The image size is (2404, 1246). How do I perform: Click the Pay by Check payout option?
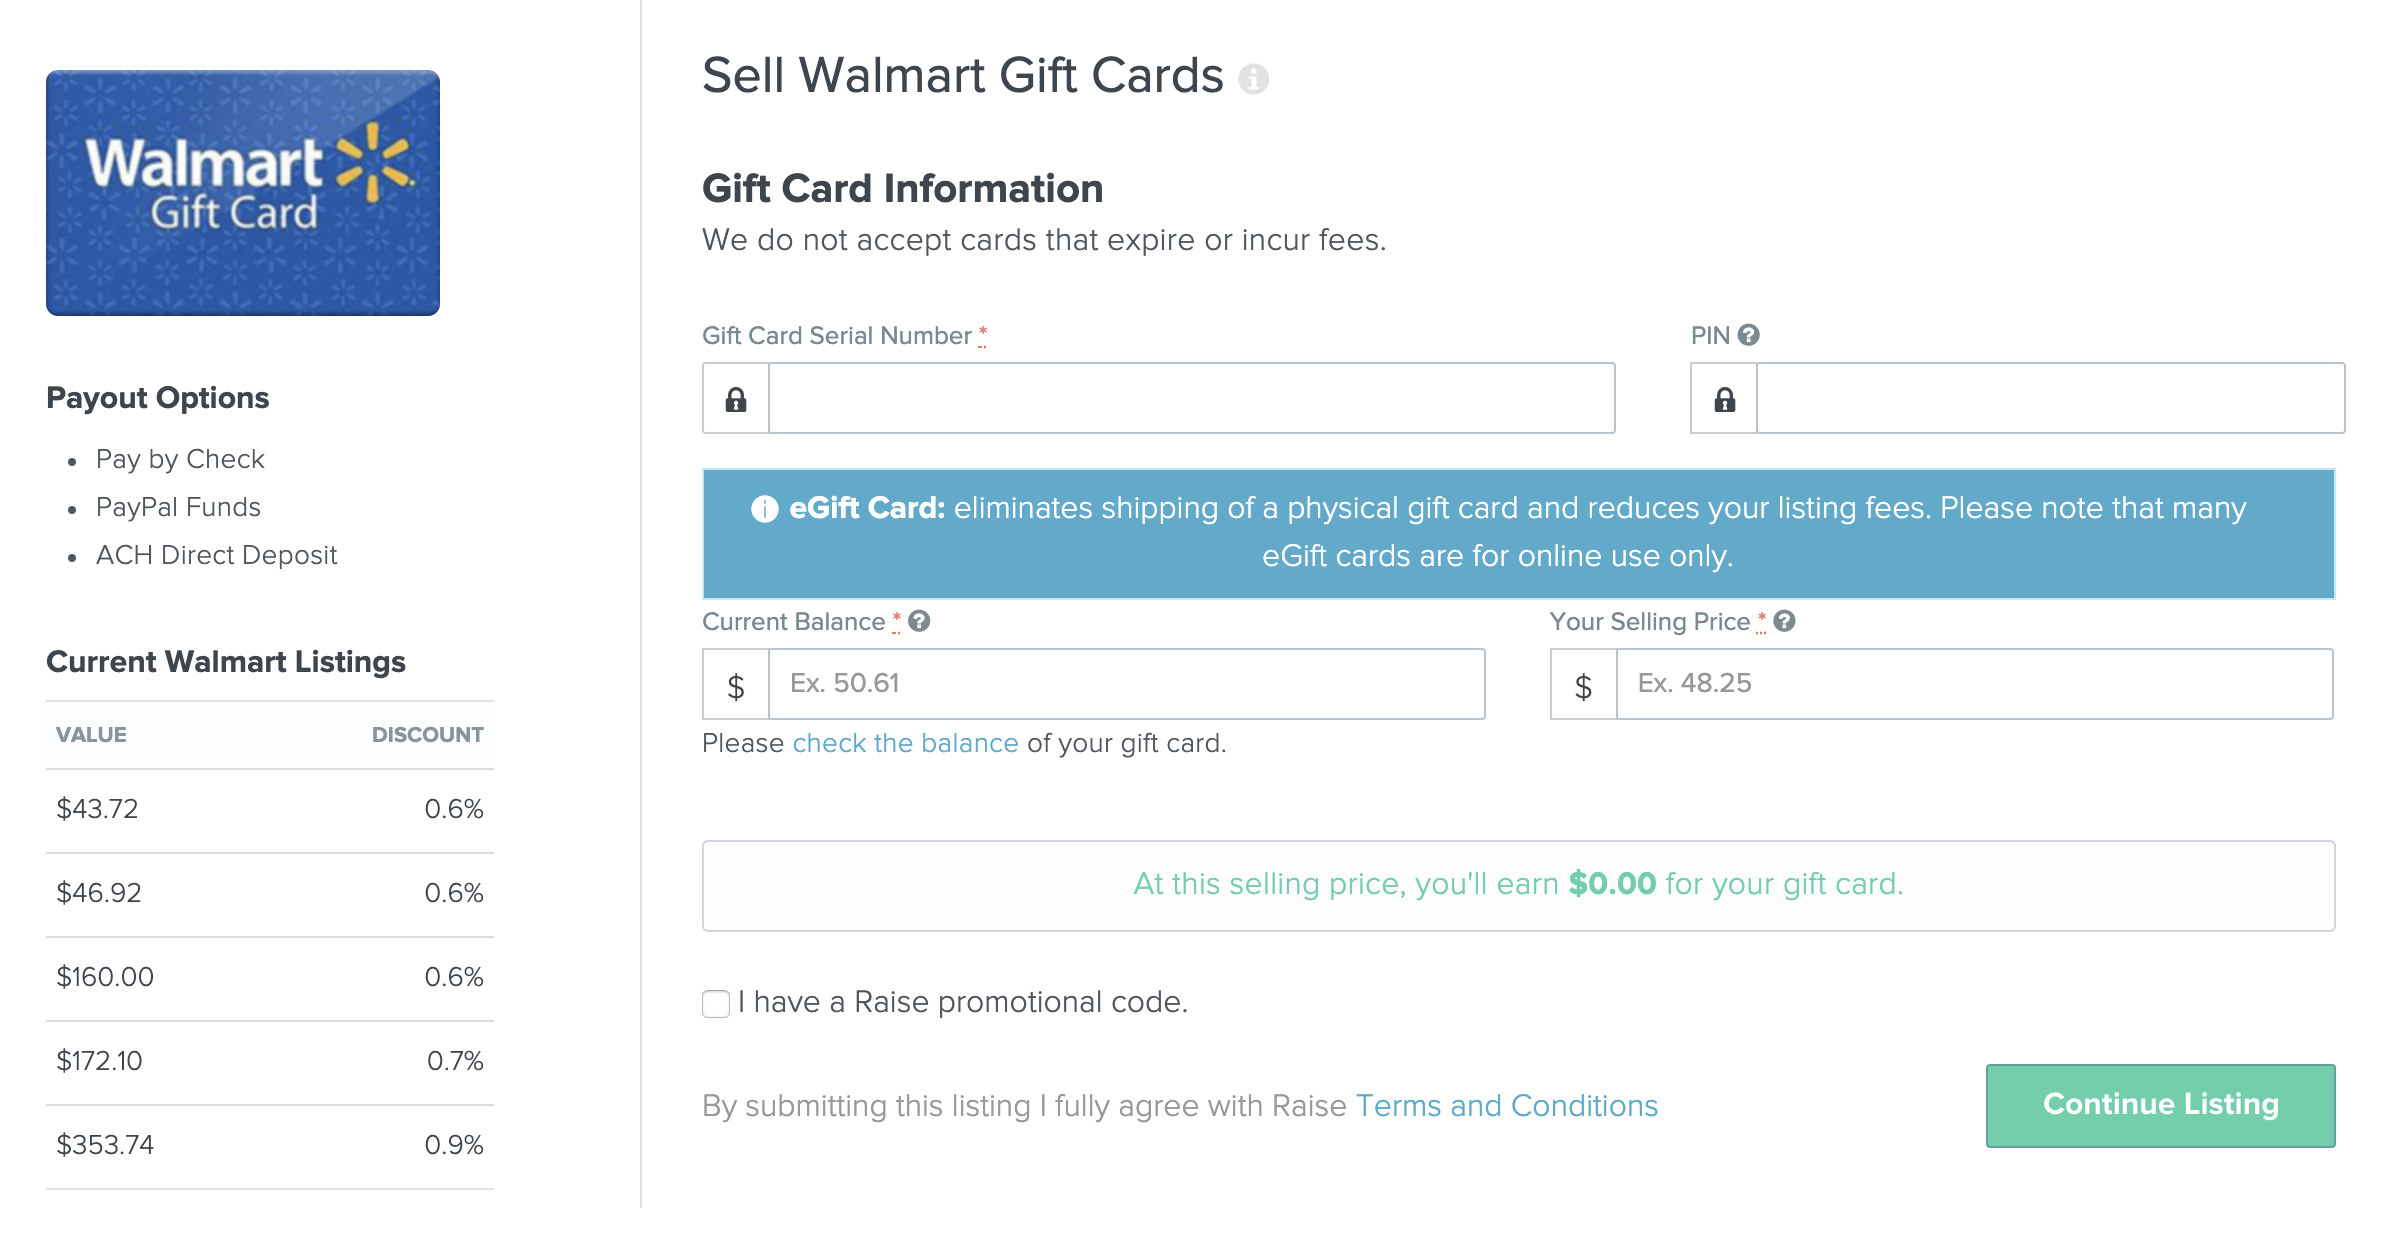tap(179, 459)
